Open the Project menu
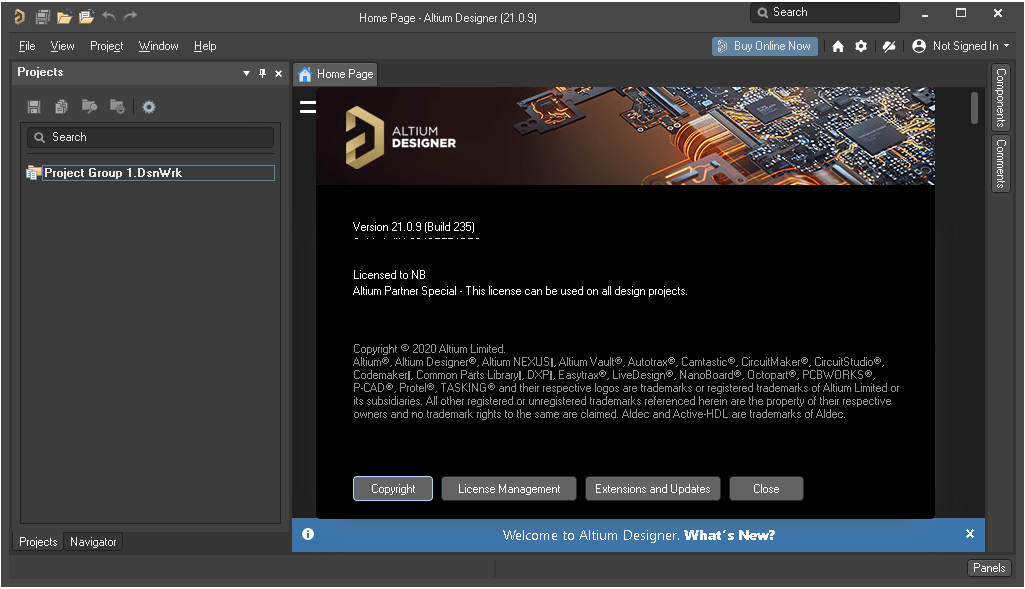This screenshot has width=1025, height=589. pyautogui.click(x=107, y=46)
